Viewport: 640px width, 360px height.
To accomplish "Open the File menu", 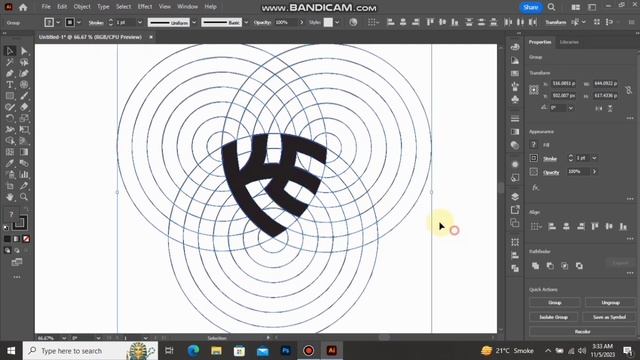I will point(46,7).
